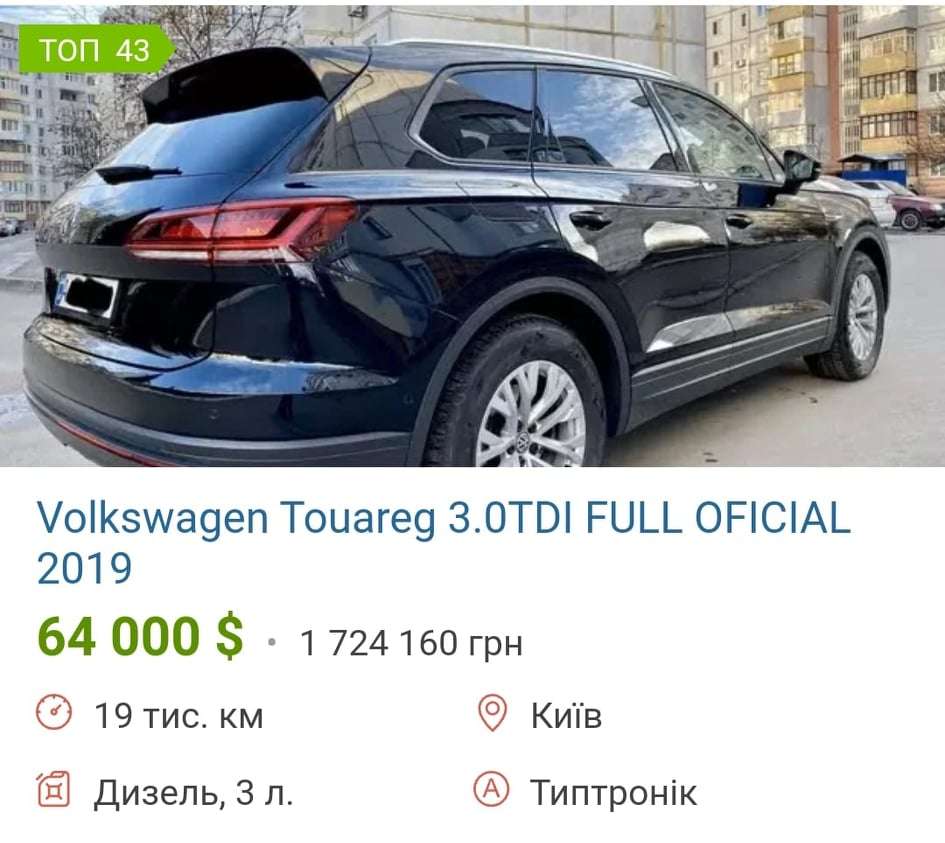
Task: Click the green ТОП 43 badge
Action: pos(95,49)
